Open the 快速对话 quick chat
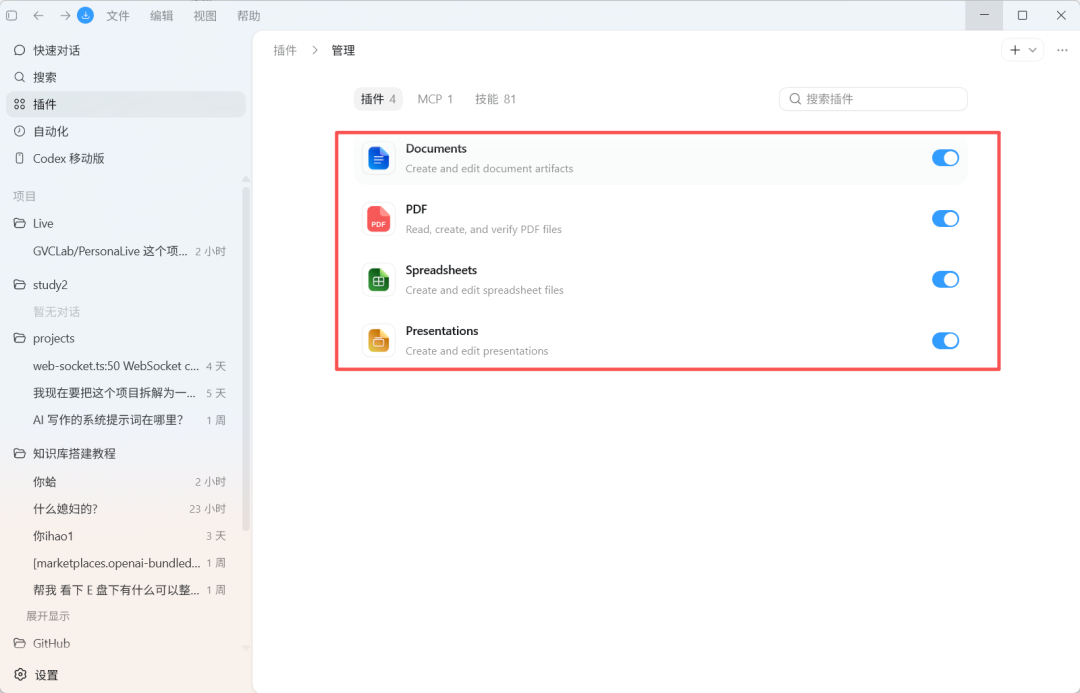 [x=126, y=50]
